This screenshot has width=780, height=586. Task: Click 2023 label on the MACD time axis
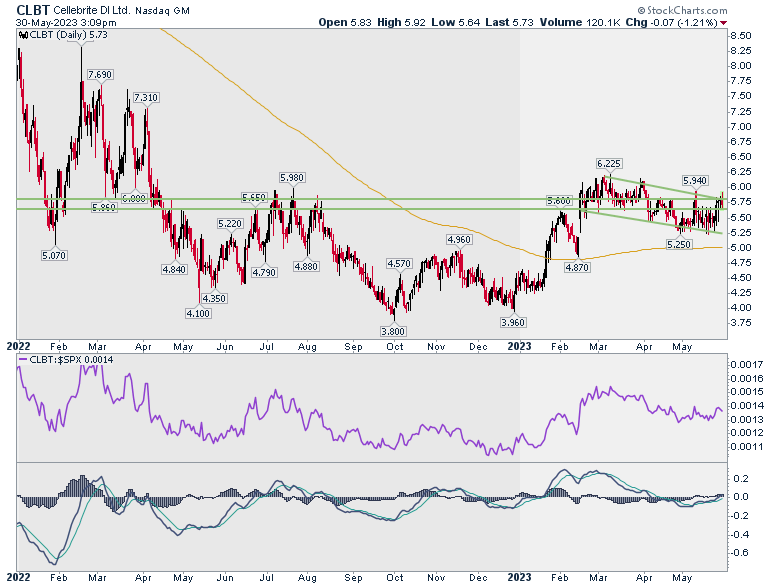[519, 578]
